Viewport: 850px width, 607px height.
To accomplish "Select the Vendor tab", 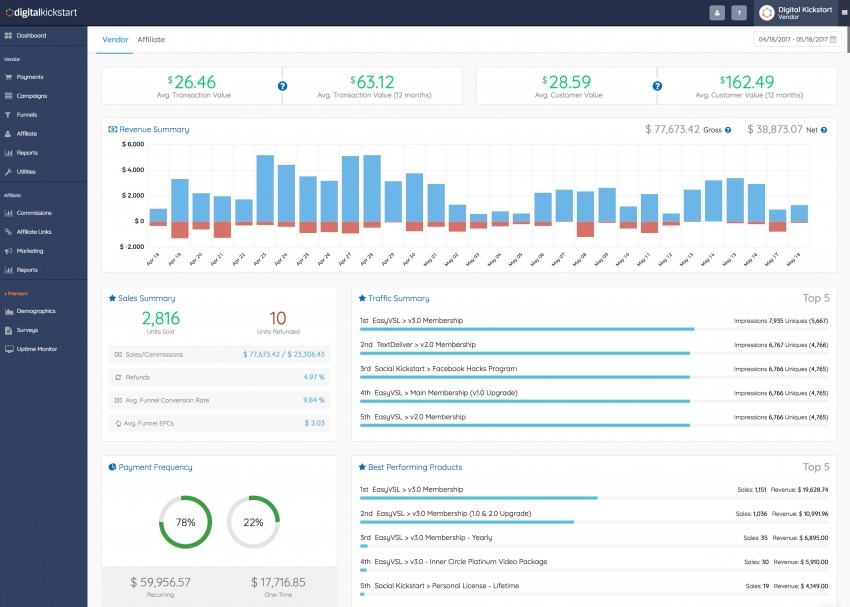I will 114,40.
